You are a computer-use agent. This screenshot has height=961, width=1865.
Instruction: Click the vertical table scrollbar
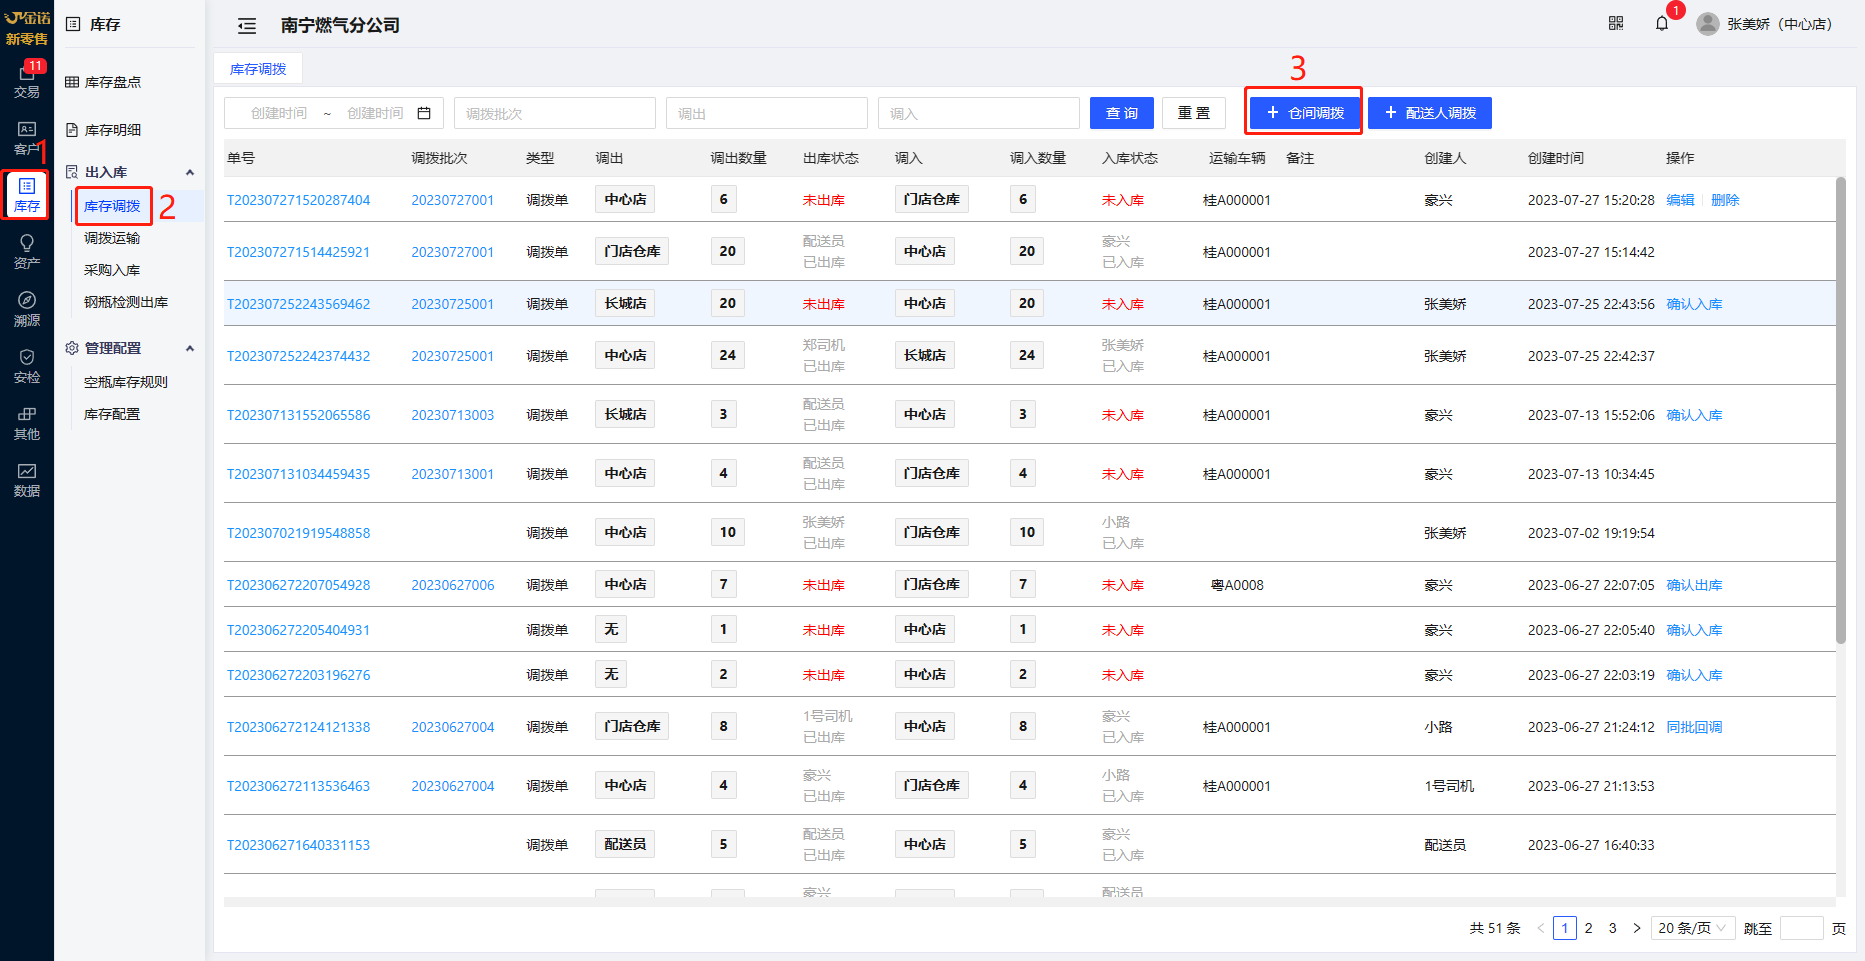pyautogui.click(x=1840, y=410)
